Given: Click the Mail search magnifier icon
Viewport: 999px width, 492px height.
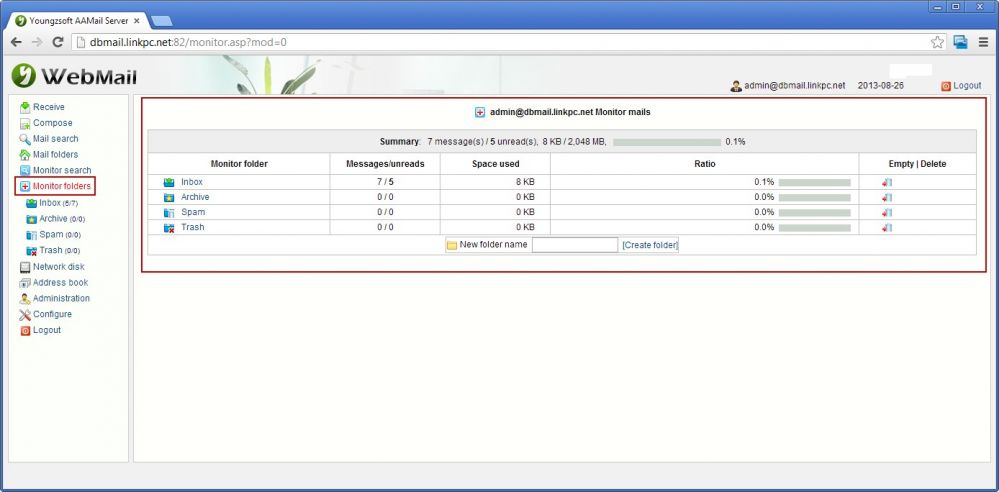Looking at the screenshot, I should 25,139.
